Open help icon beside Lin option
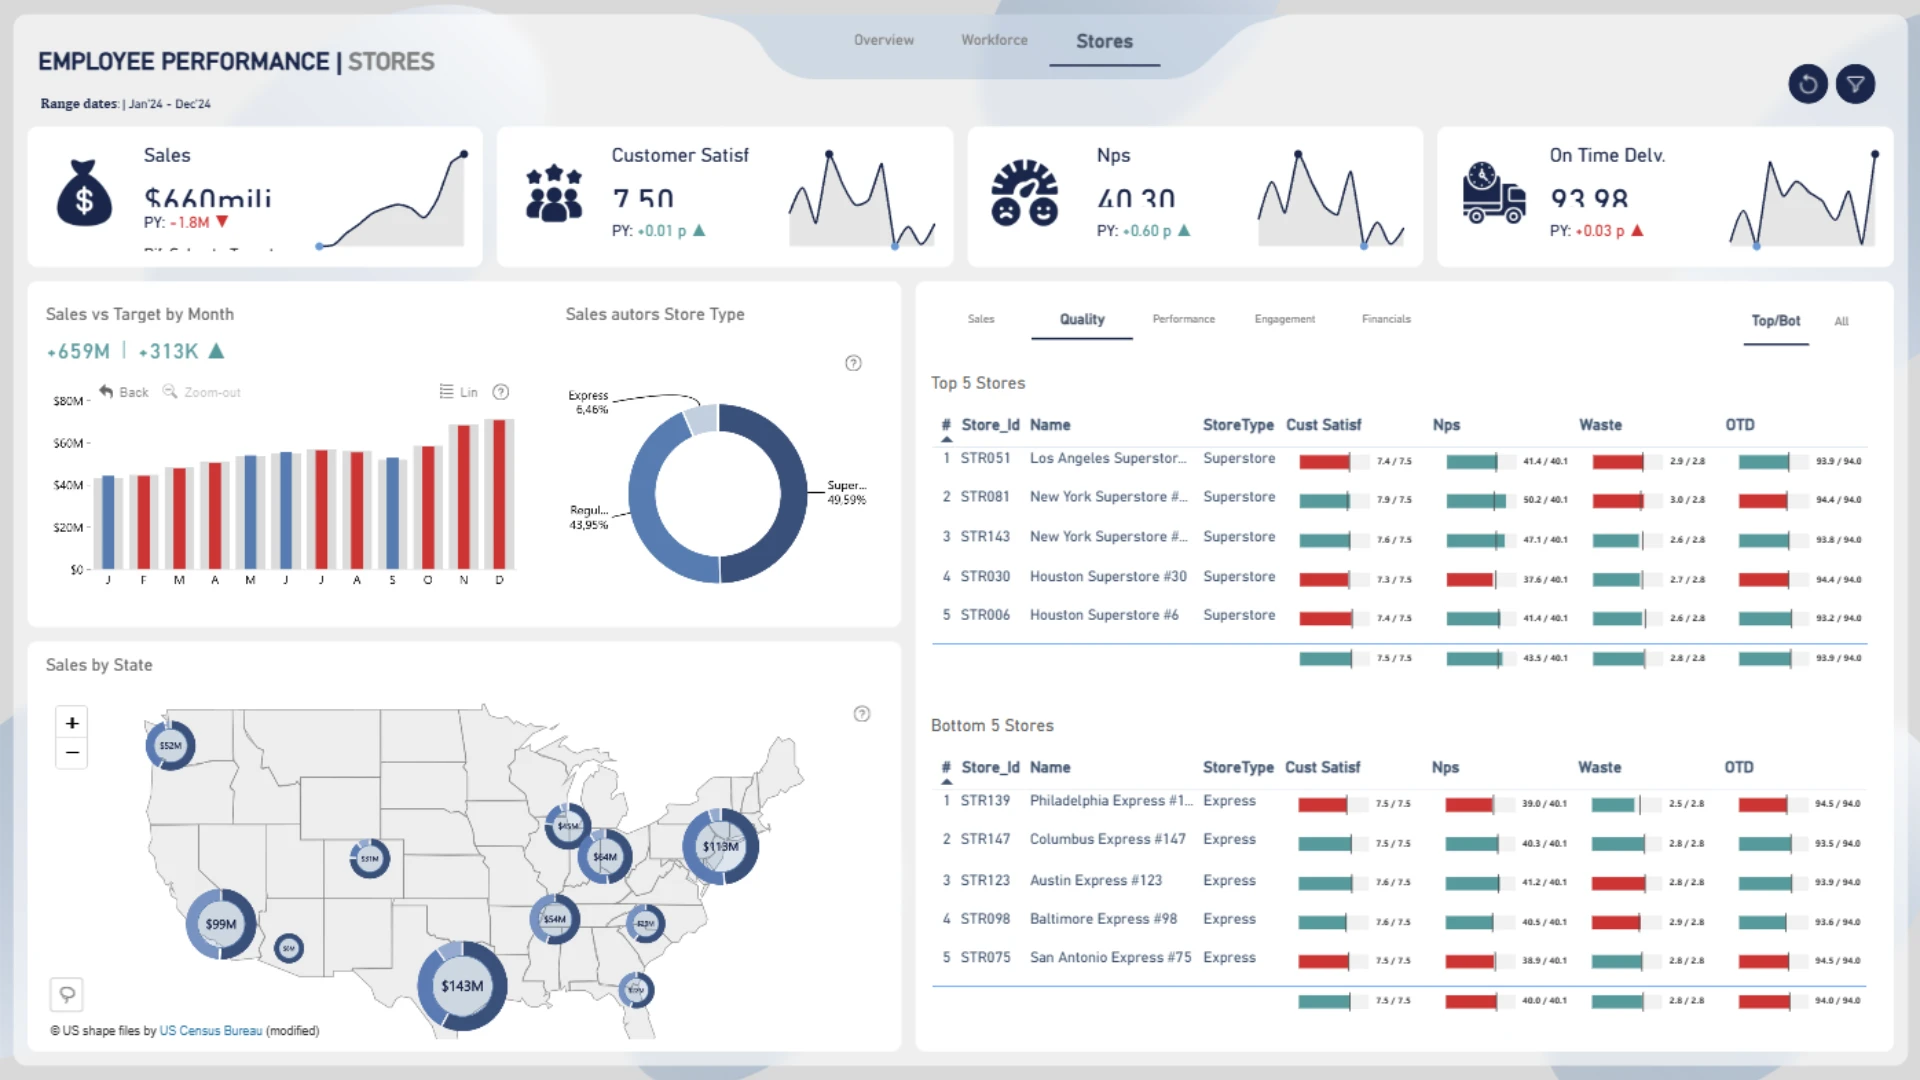Viewport: 1920px width, 1080px height. pyautogui.click(x=501, y=392)
